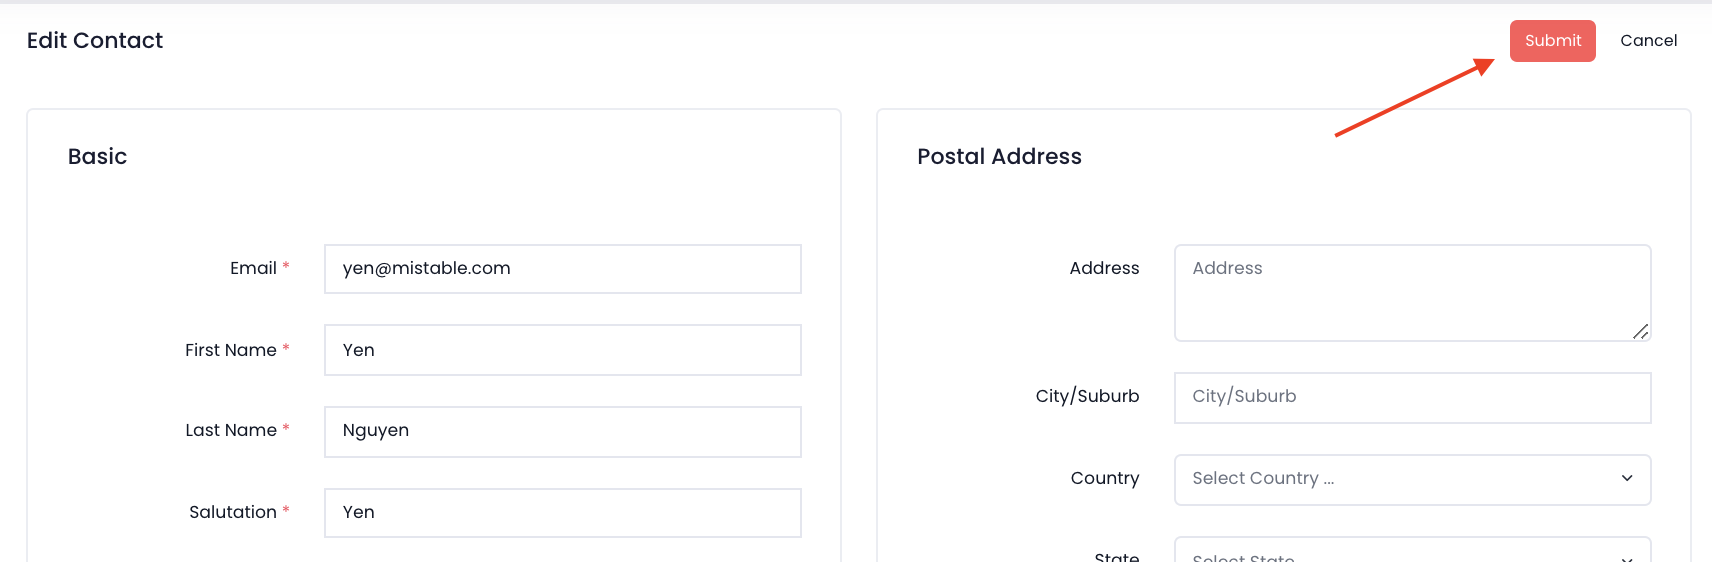1712x562 pixels.
Task: Click the Address textarea resize handle
Action: click(1640, 331)
